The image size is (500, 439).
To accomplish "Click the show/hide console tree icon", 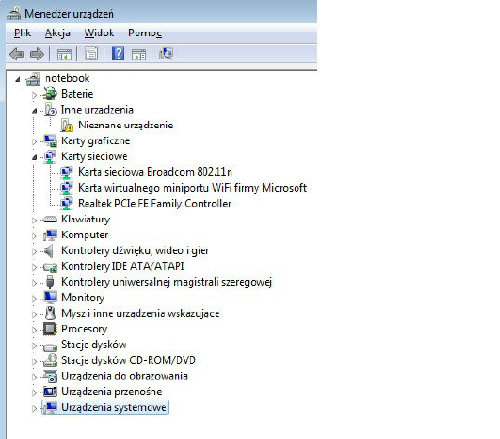I will (x=64, y=54).
